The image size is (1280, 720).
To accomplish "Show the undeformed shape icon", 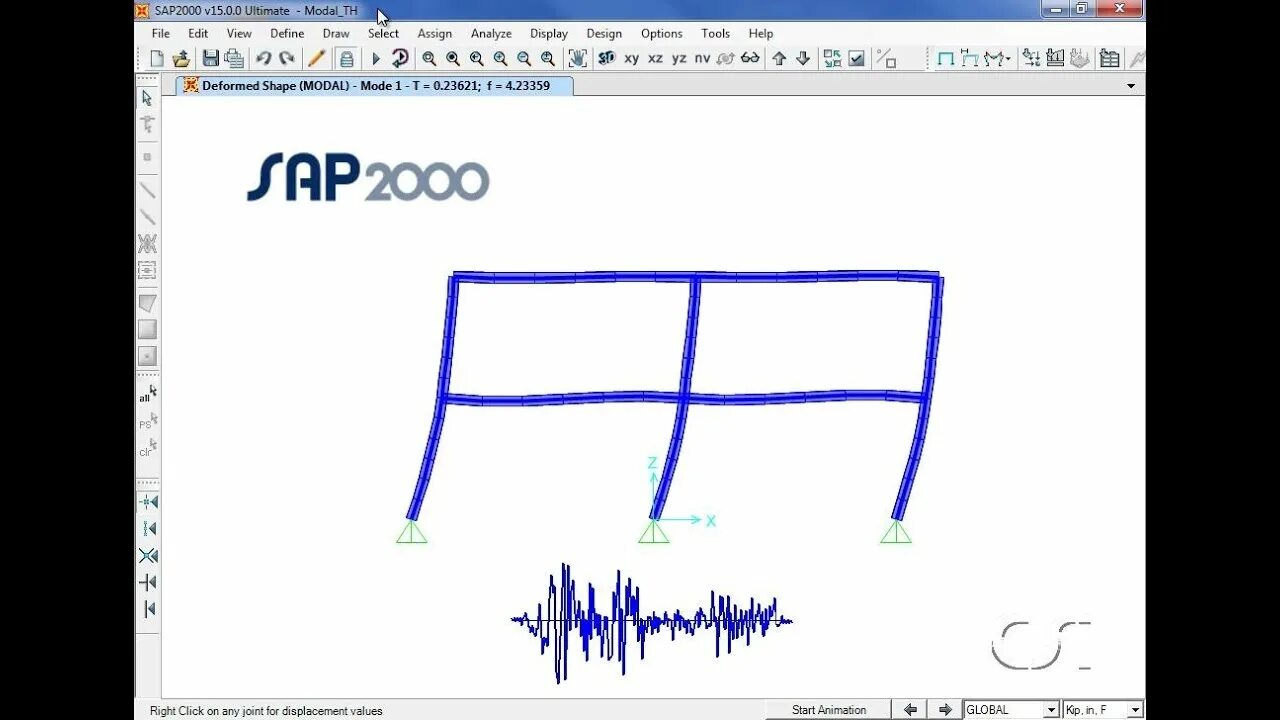I will point(945,59).
